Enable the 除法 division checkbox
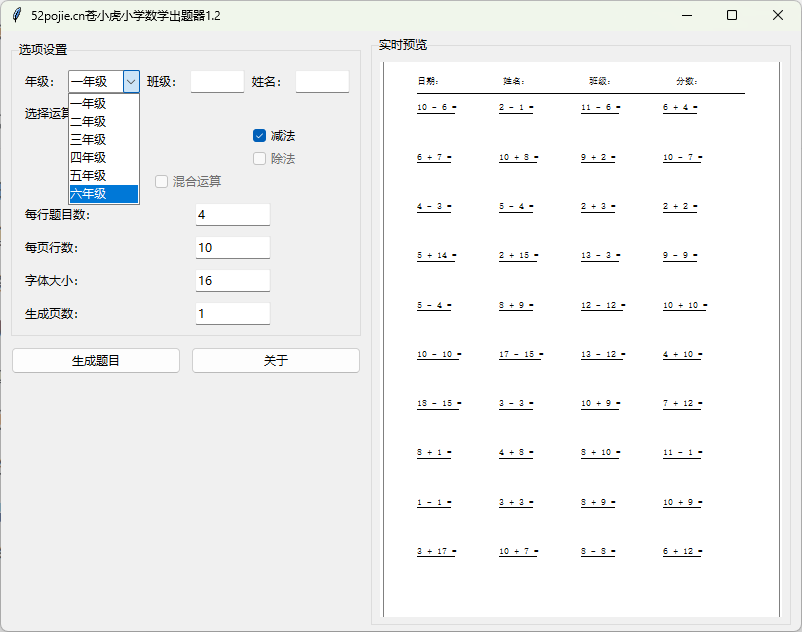Screen dimensions: 802x632 [x=260, y=159]
